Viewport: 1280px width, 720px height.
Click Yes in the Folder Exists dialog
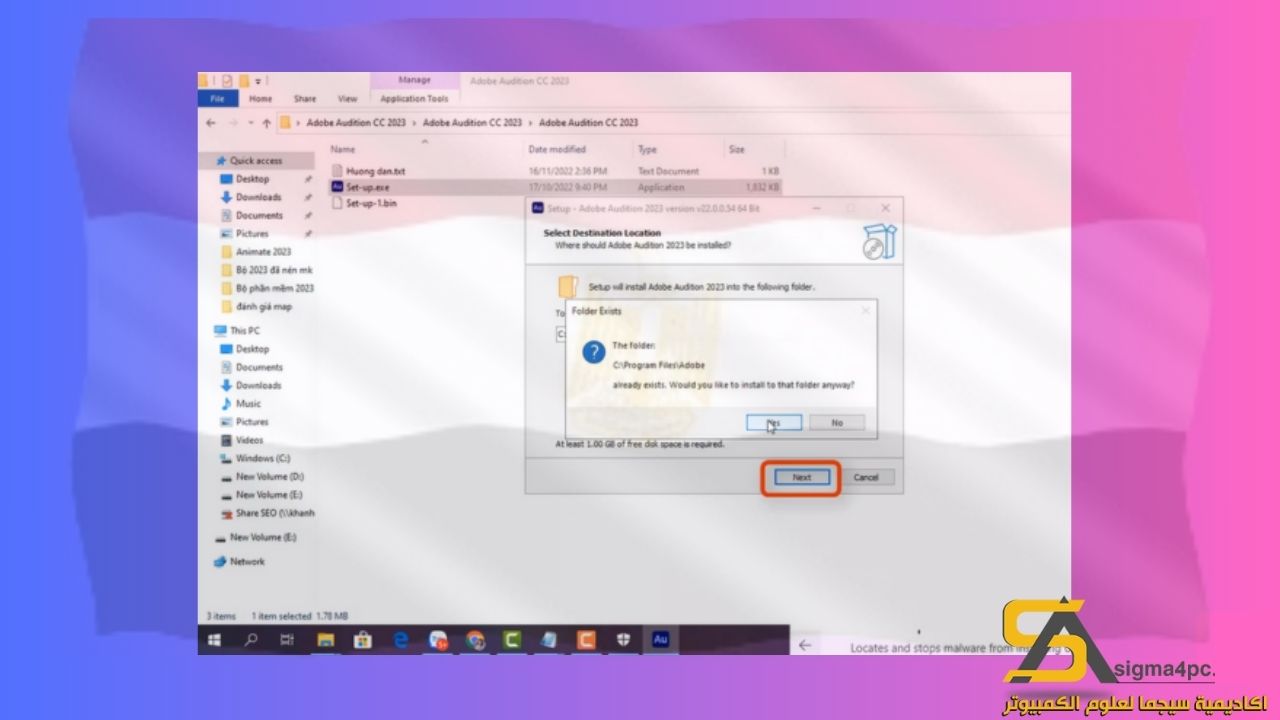[773, 422]
